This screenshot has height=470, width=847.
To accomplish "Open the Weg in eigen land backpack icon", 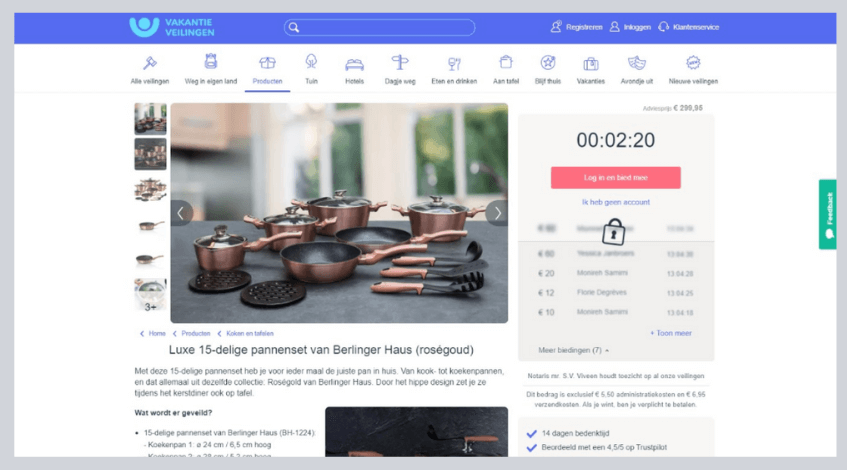I will [211, 62].
